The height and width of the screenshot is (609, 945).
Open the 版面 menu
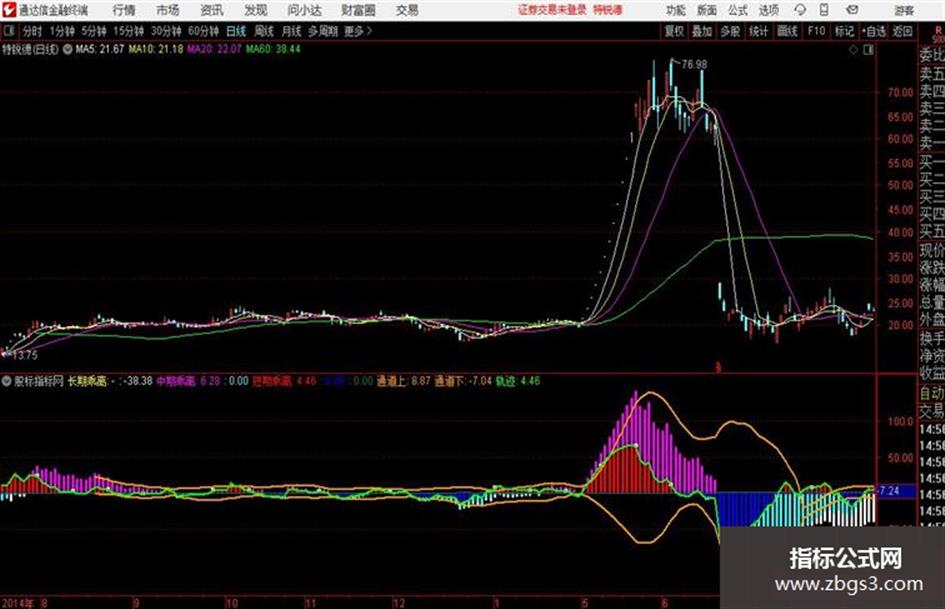[x=707, y=10]
